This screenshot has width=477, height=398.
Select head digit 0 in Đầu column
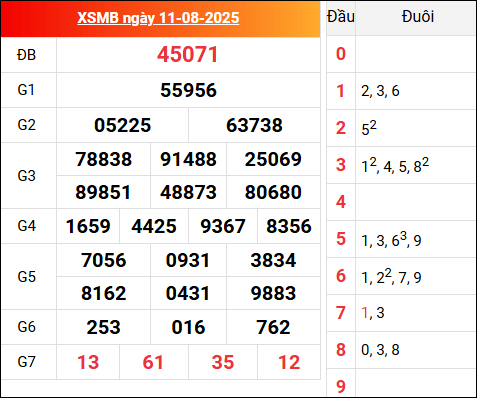tap(341, 54)
